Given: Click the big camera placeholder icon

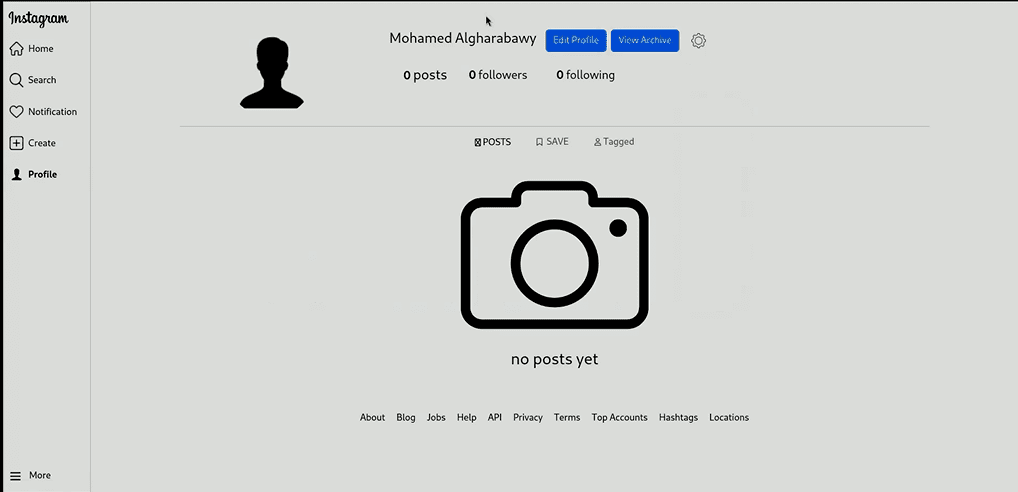Looking at the screenshot, I should (554, 255).
